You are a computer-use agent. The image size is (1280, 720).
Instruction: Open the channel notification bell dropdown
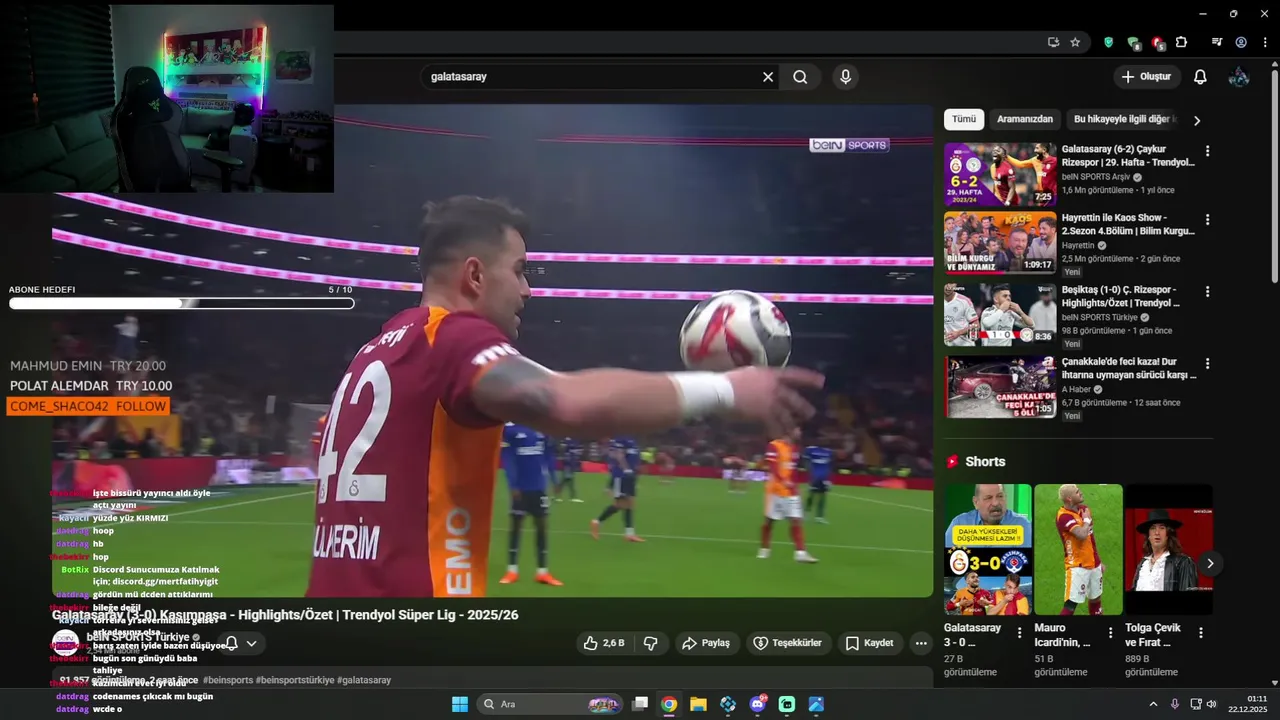(241, 643)
